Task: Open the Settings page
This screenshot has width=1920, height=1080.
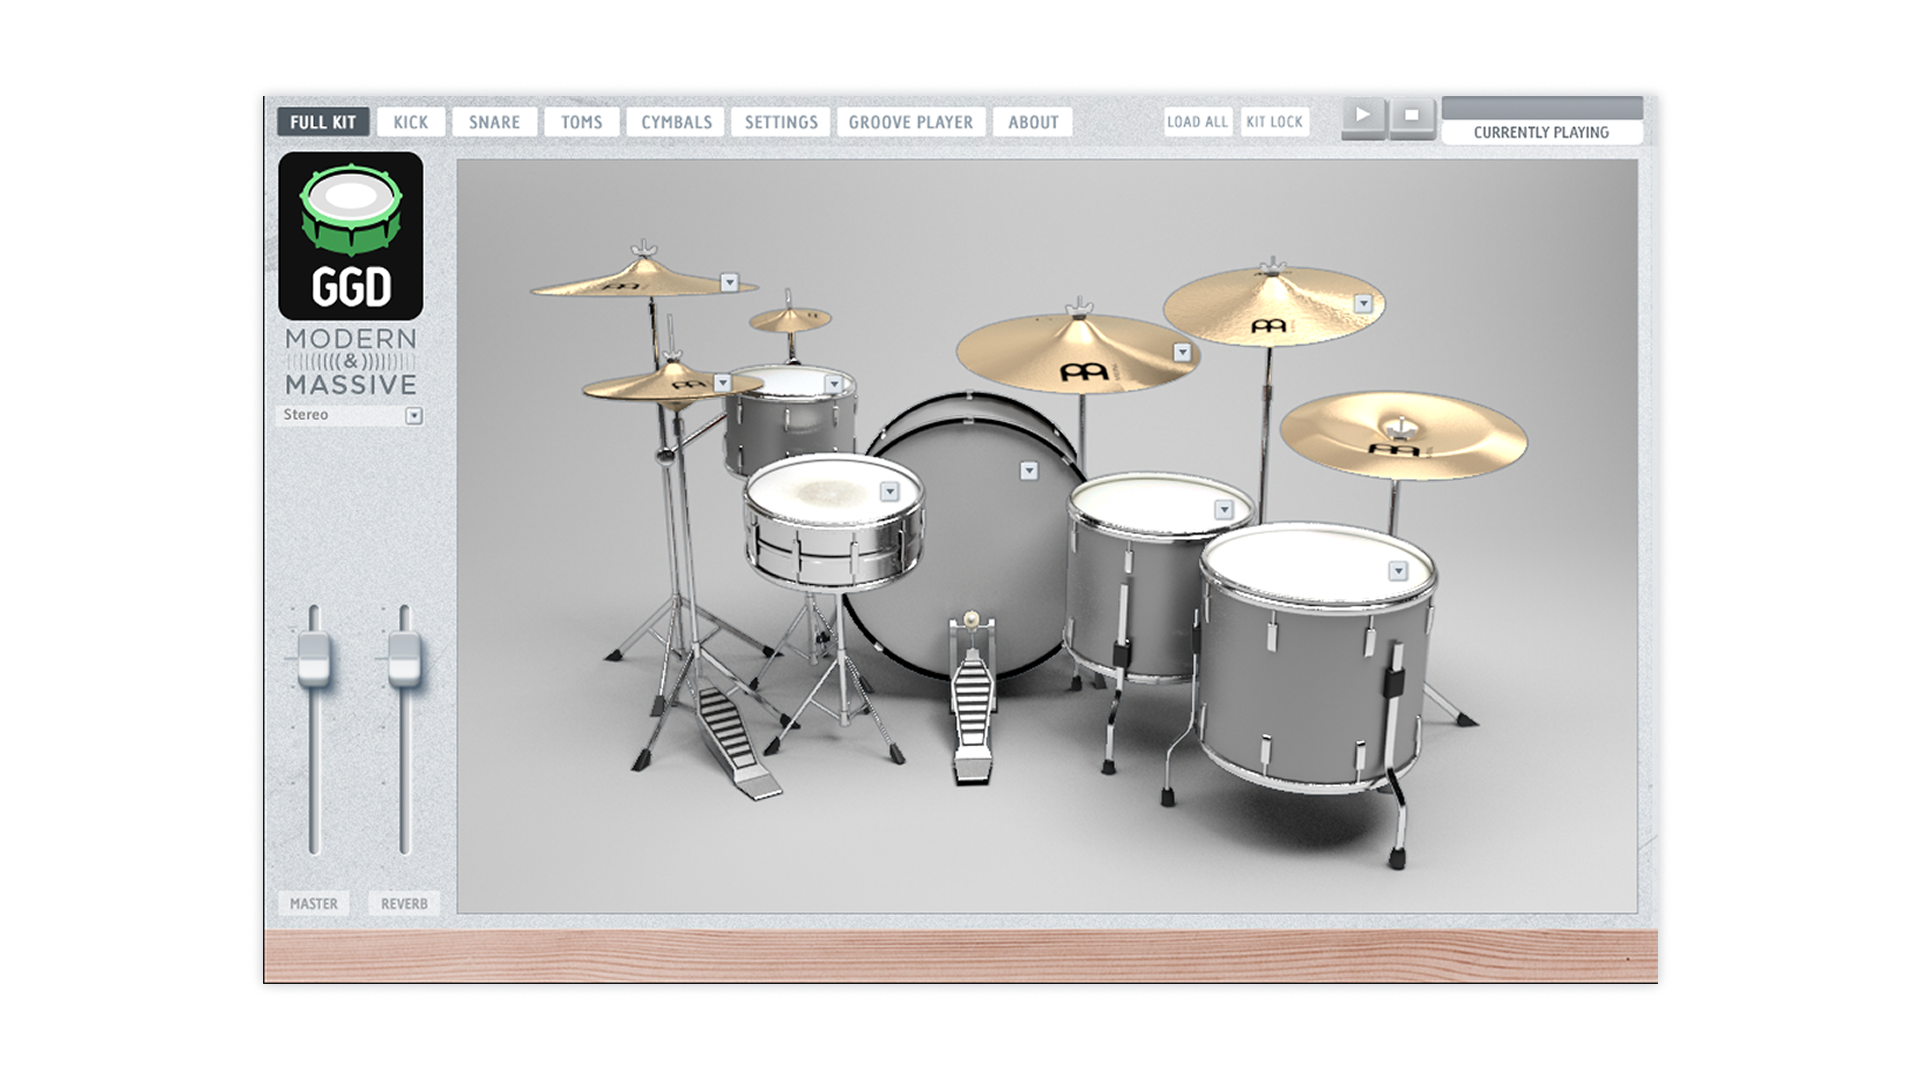Action: (x=780, y=122)
